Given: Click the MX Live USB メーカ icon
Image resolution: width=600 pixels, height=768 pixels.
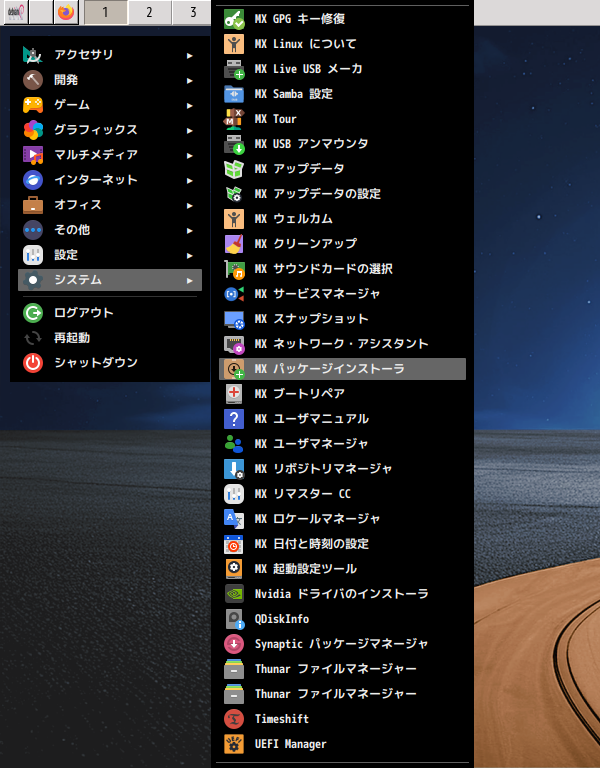Looking at the screenshot, I should click(234, 69).
